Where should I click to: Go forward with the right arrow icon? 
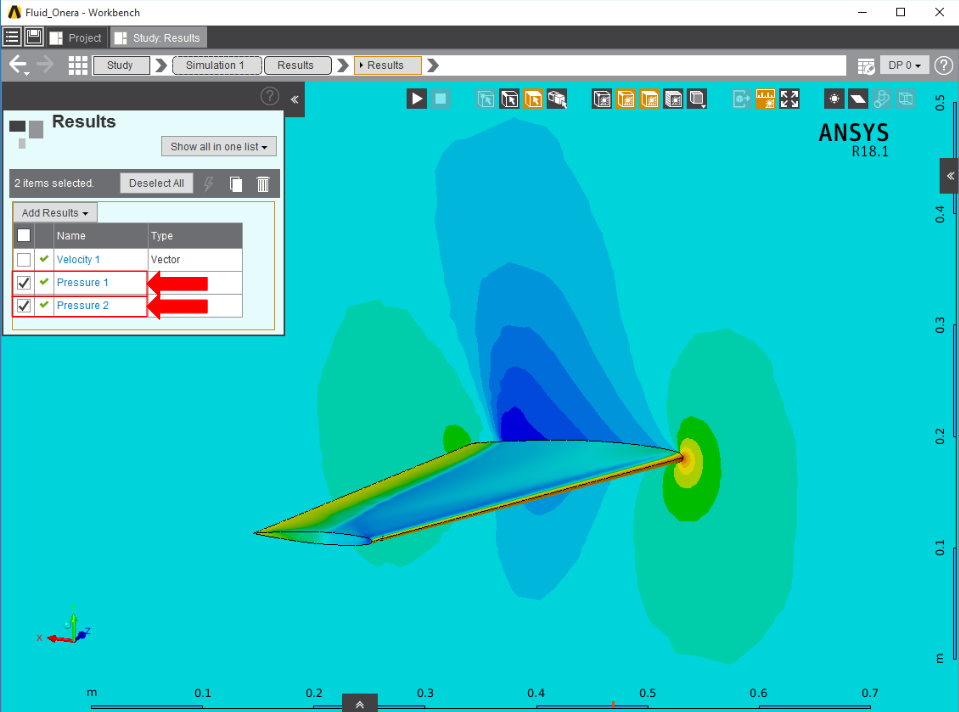click(45, 63)
